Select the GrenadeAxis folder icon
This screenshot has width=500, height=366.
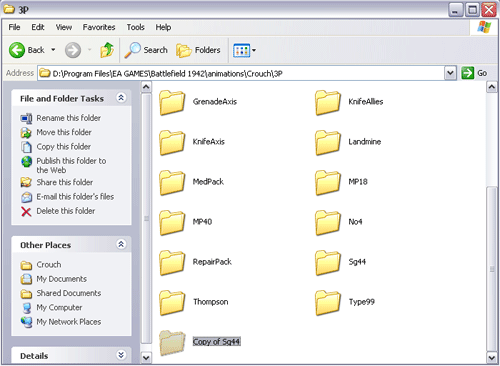(172, 102)
